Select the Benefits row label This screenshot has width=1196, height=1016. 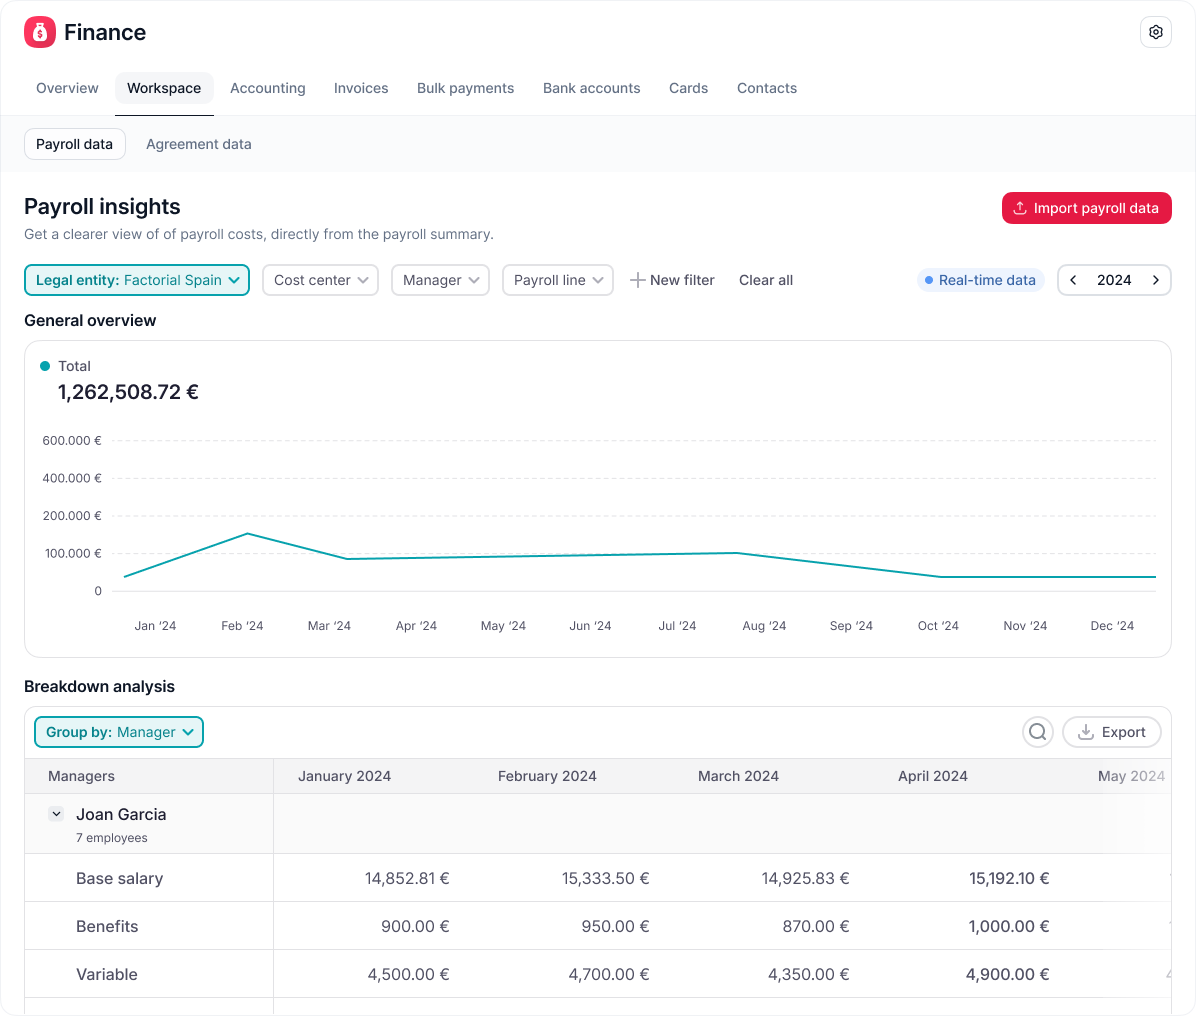pos(107,926)
